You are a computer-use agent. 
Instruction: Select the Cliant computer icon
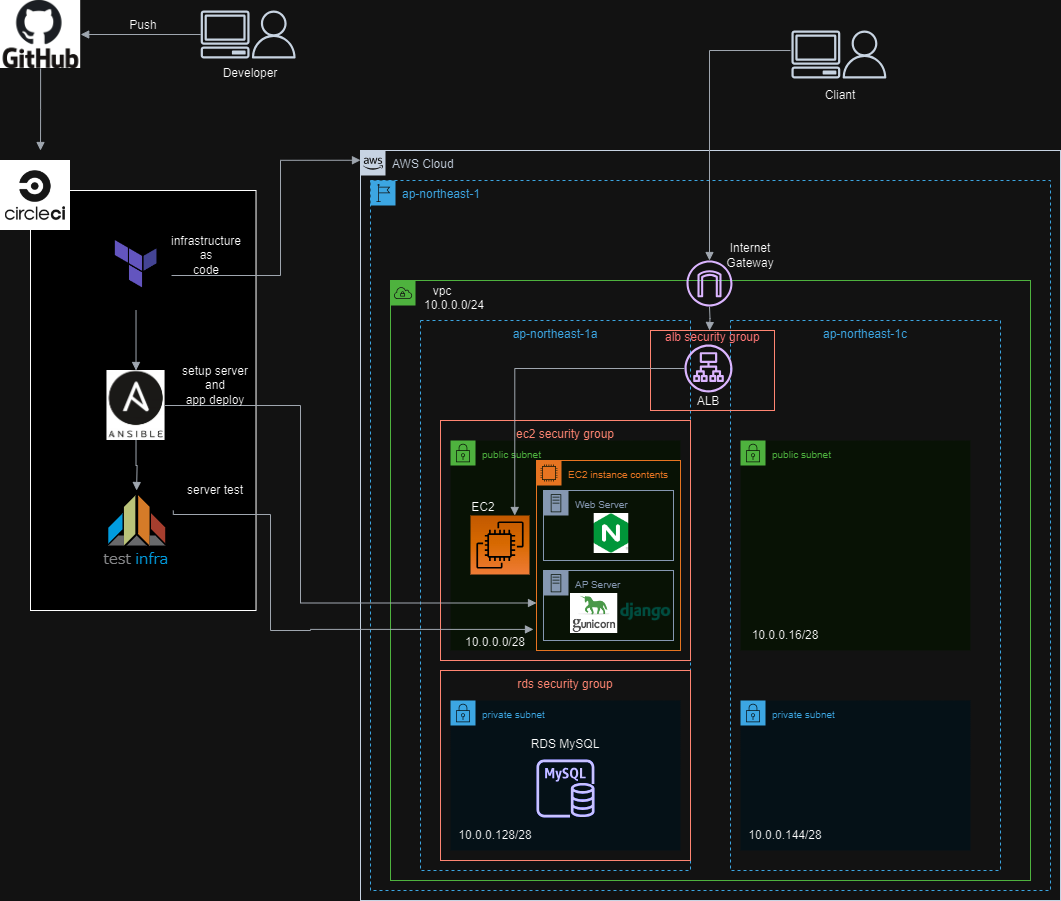[x=815, y=52]
